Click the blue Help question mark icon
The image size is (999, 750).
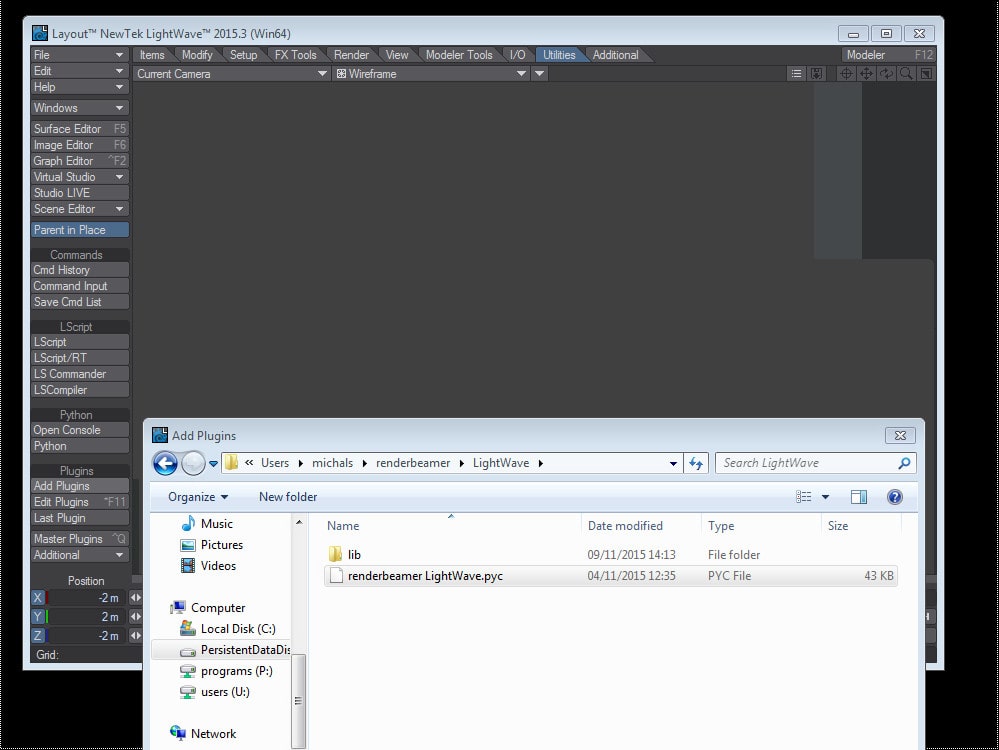coord(893,496)
